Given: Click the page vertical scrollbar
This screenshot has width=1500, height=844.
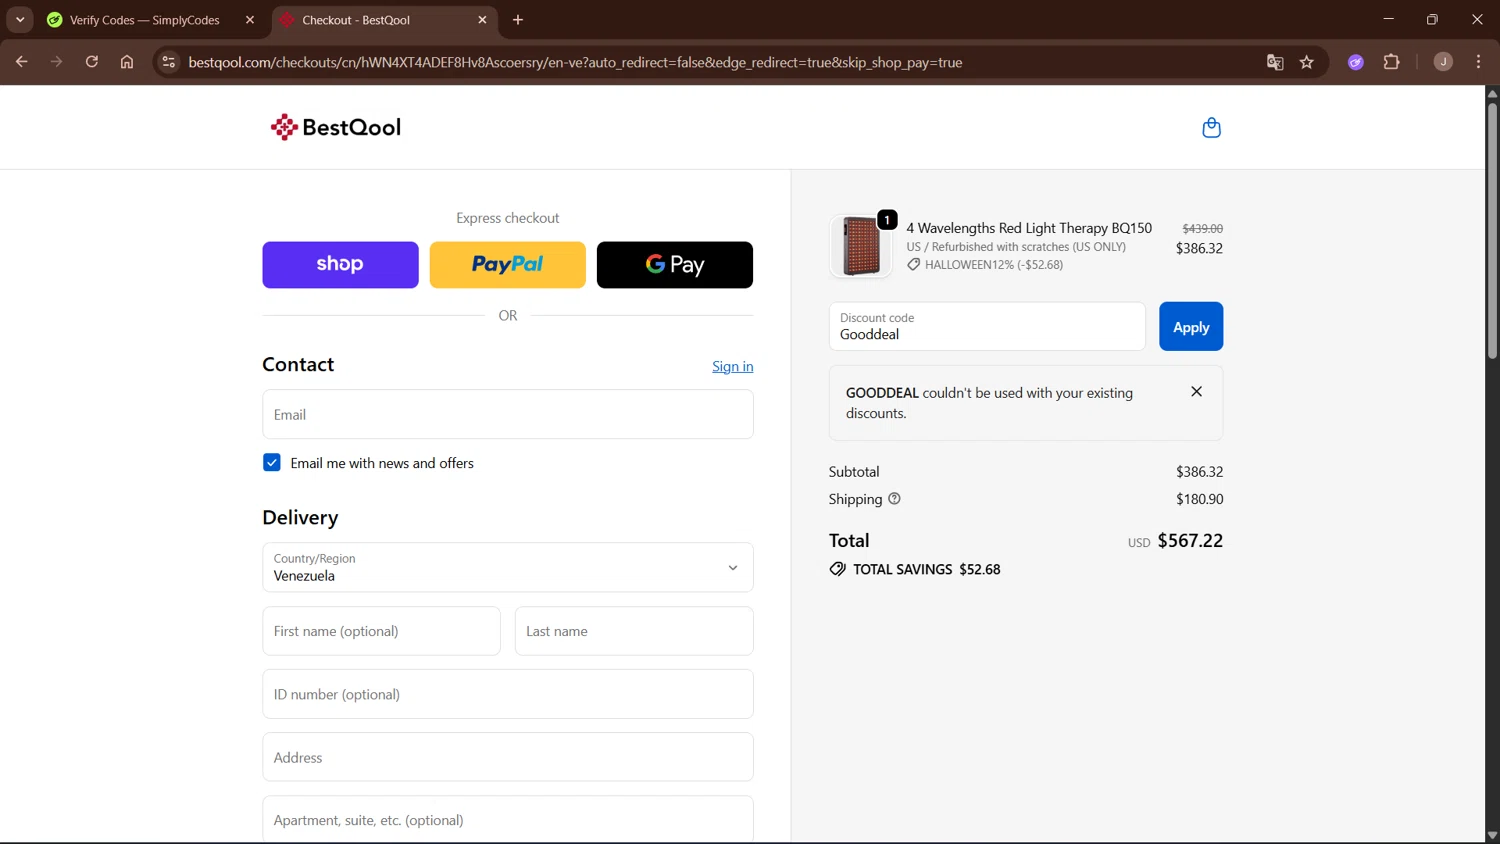Looking at the screenshot, I should pyautogui.click(x=1492, y=230).
